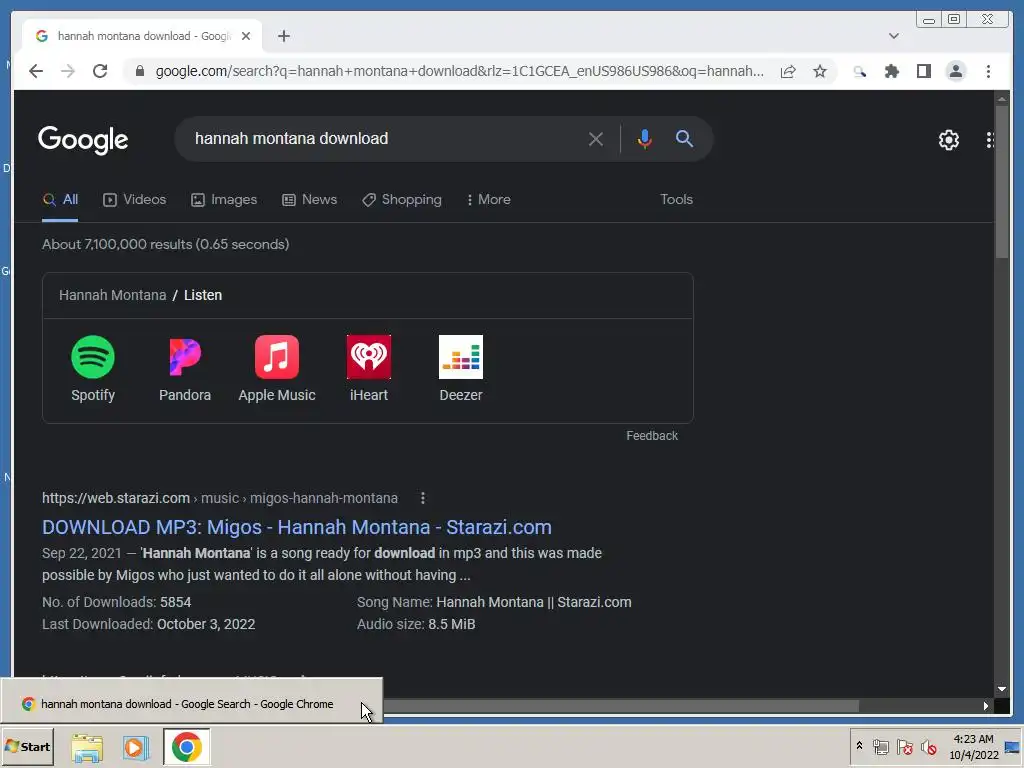Close the hannah montana download tab
The width and height of the screenshot is (1024, 768).
[246, 36]
